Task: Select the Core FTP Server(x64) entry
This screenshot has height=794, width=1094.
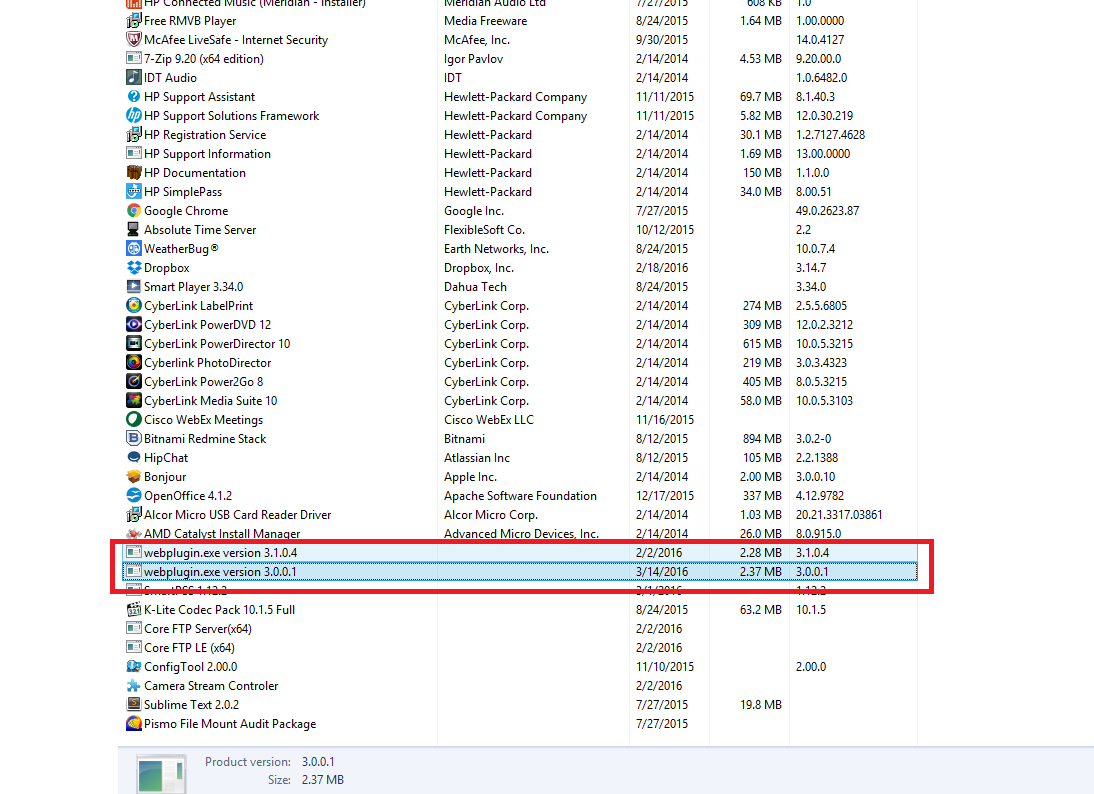Action: [x=197, y=629]
